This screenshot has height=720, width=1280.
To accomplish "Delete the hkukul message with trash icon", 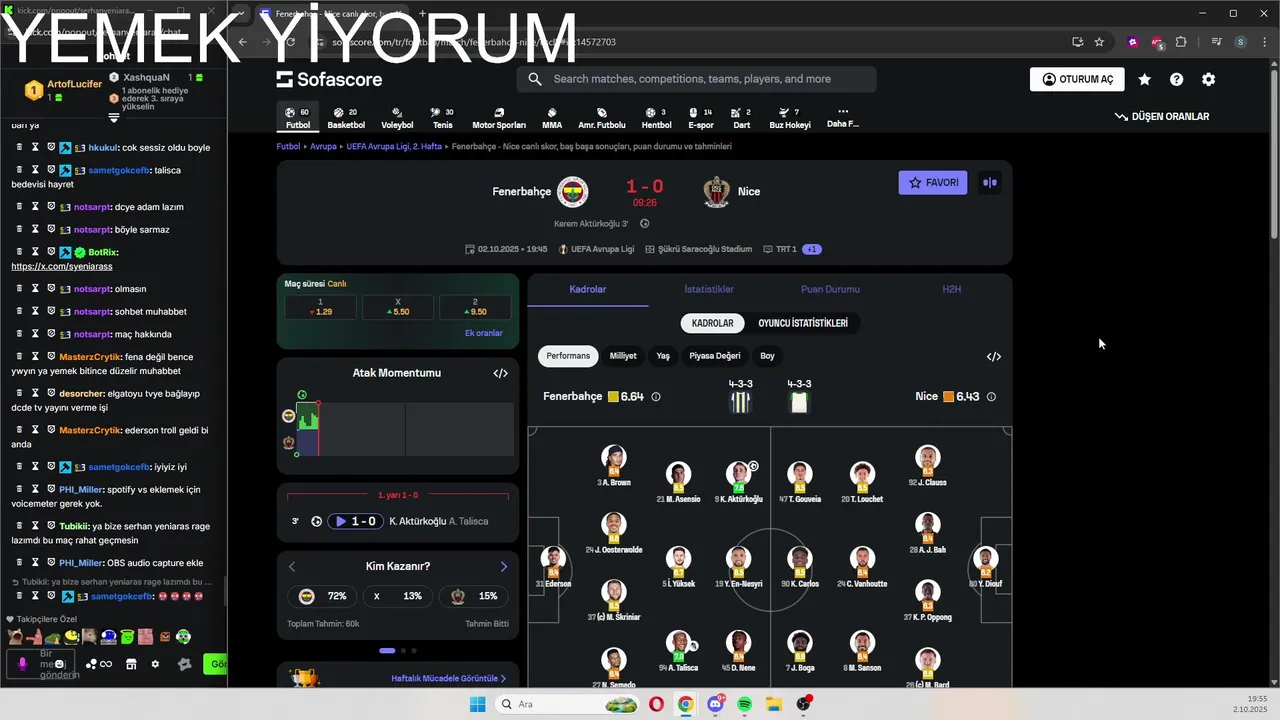I will (x=19, y=147).
